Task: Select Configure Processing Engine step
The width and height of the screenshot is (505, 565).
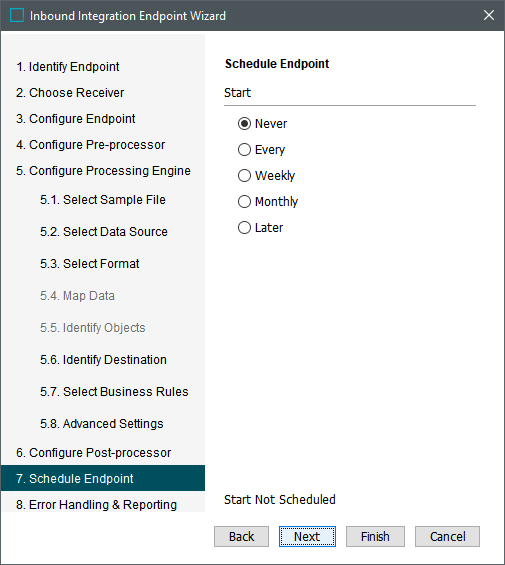Action: [103, 170]
